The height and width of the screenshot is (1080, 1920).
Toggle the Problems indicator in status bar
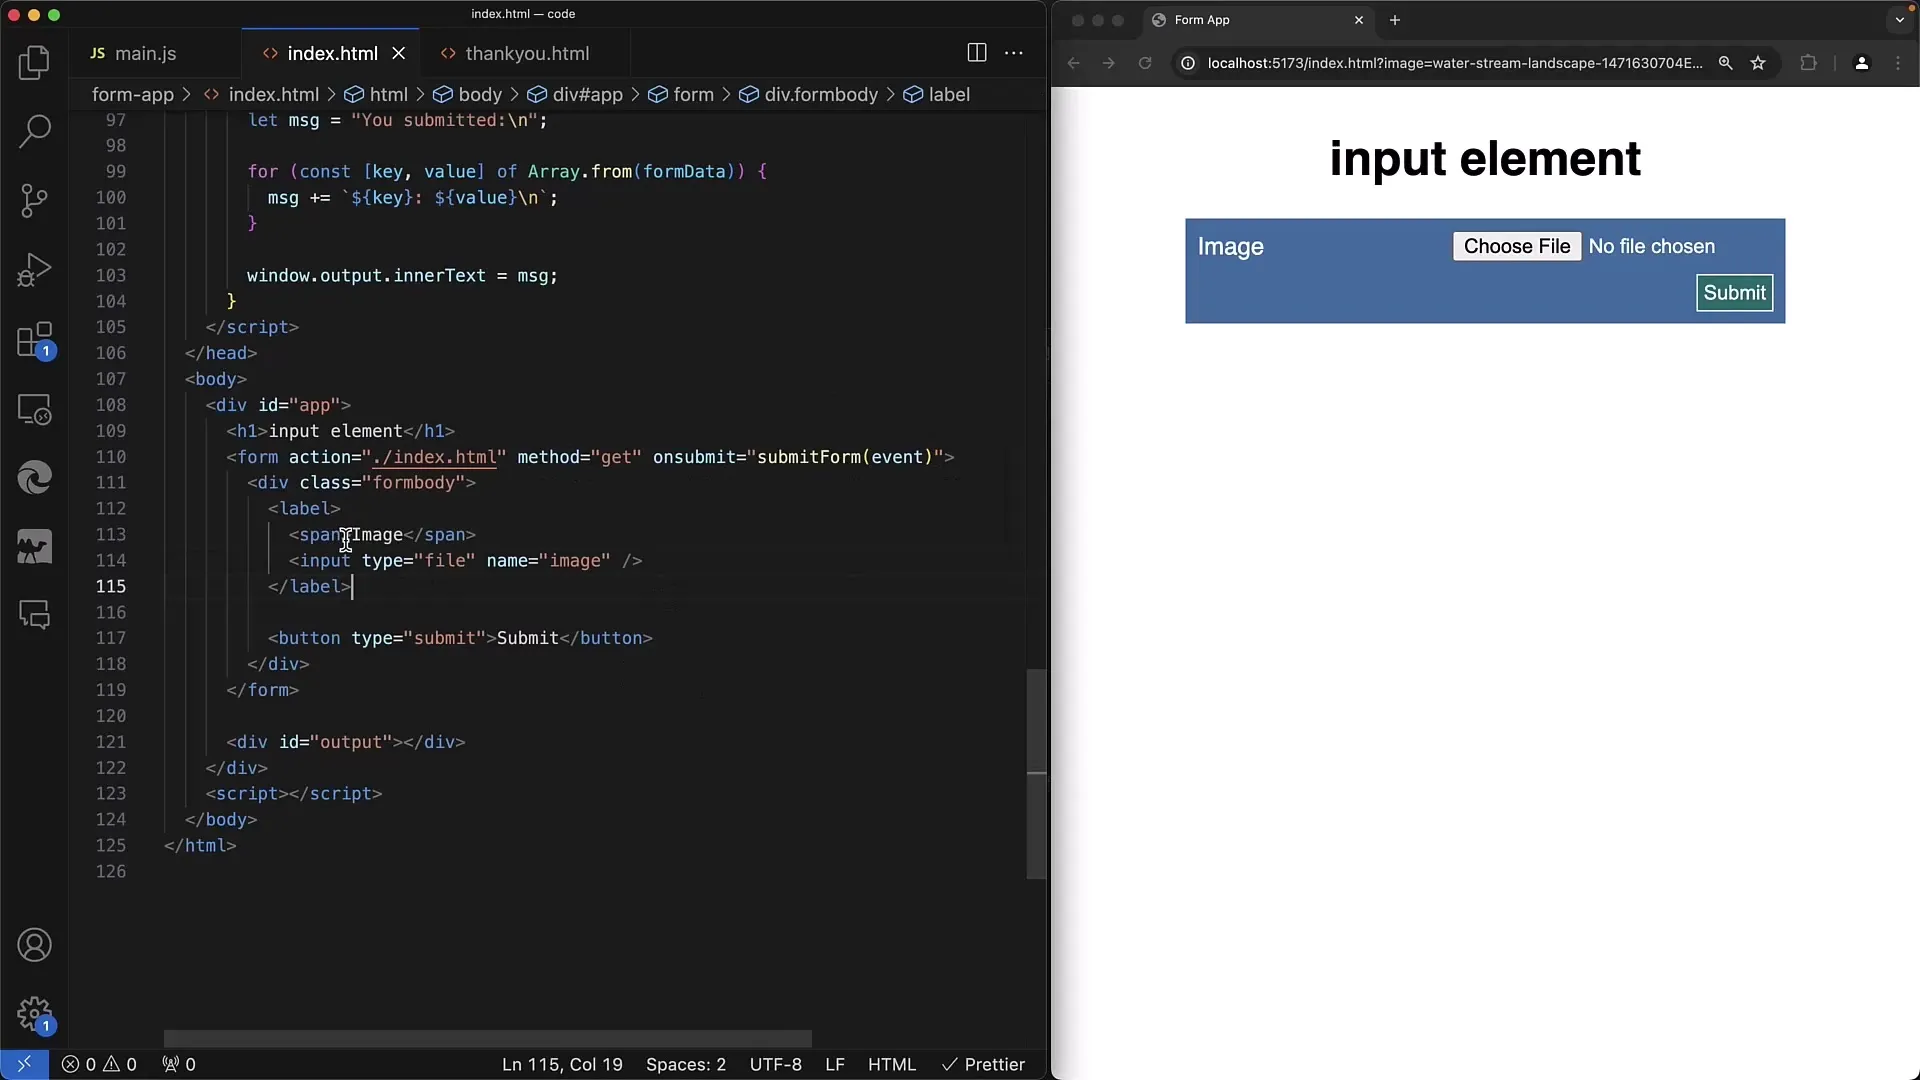tap(99, 1064)
